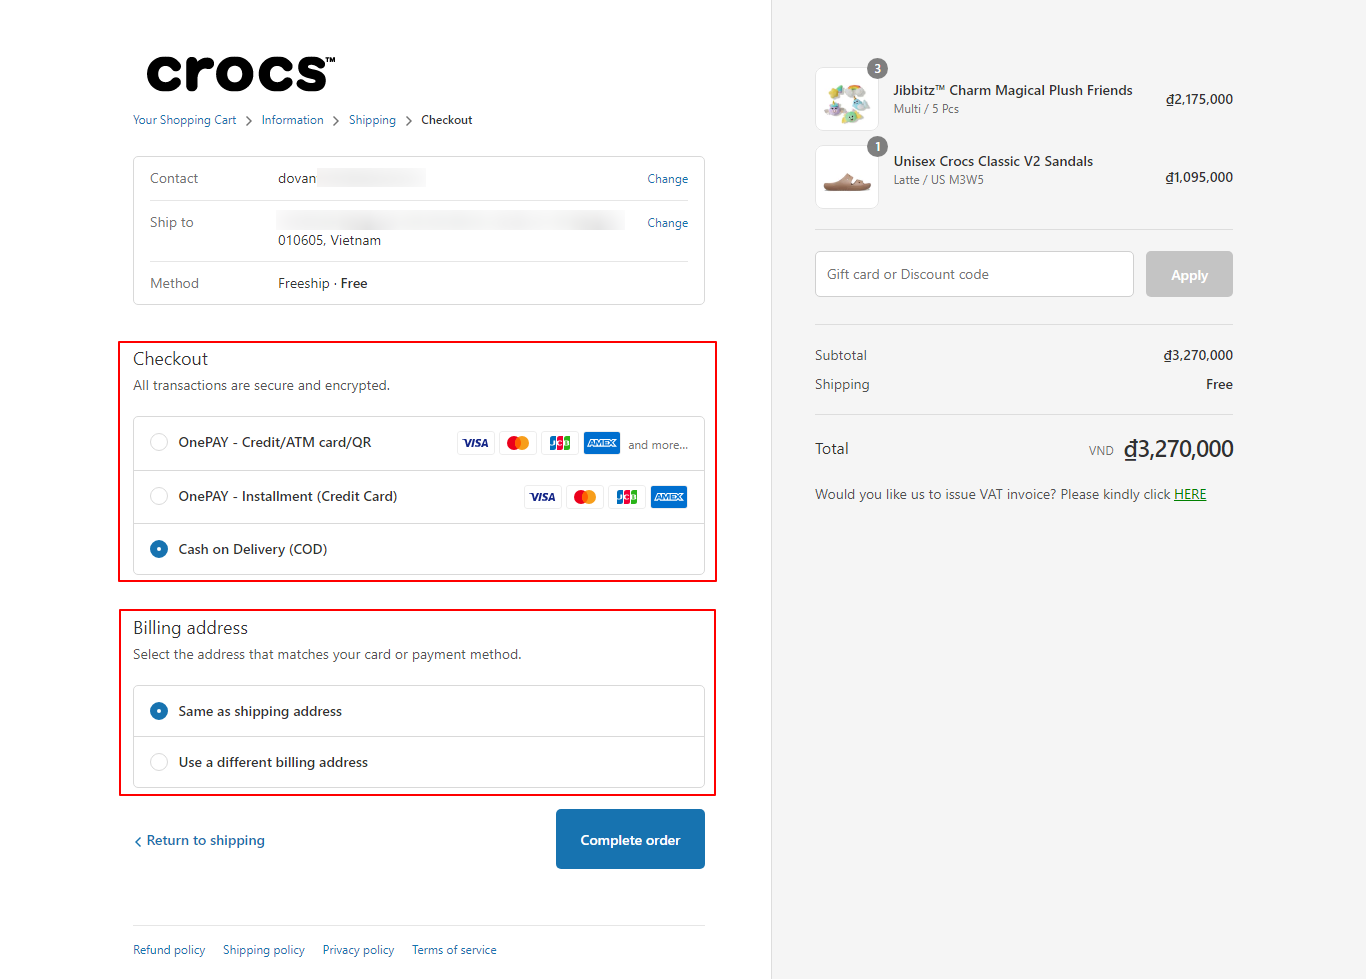1366x980 pixels.
Task: Click the Multi / 5 Pcs variant text
Action: click(x=926, y=109)
